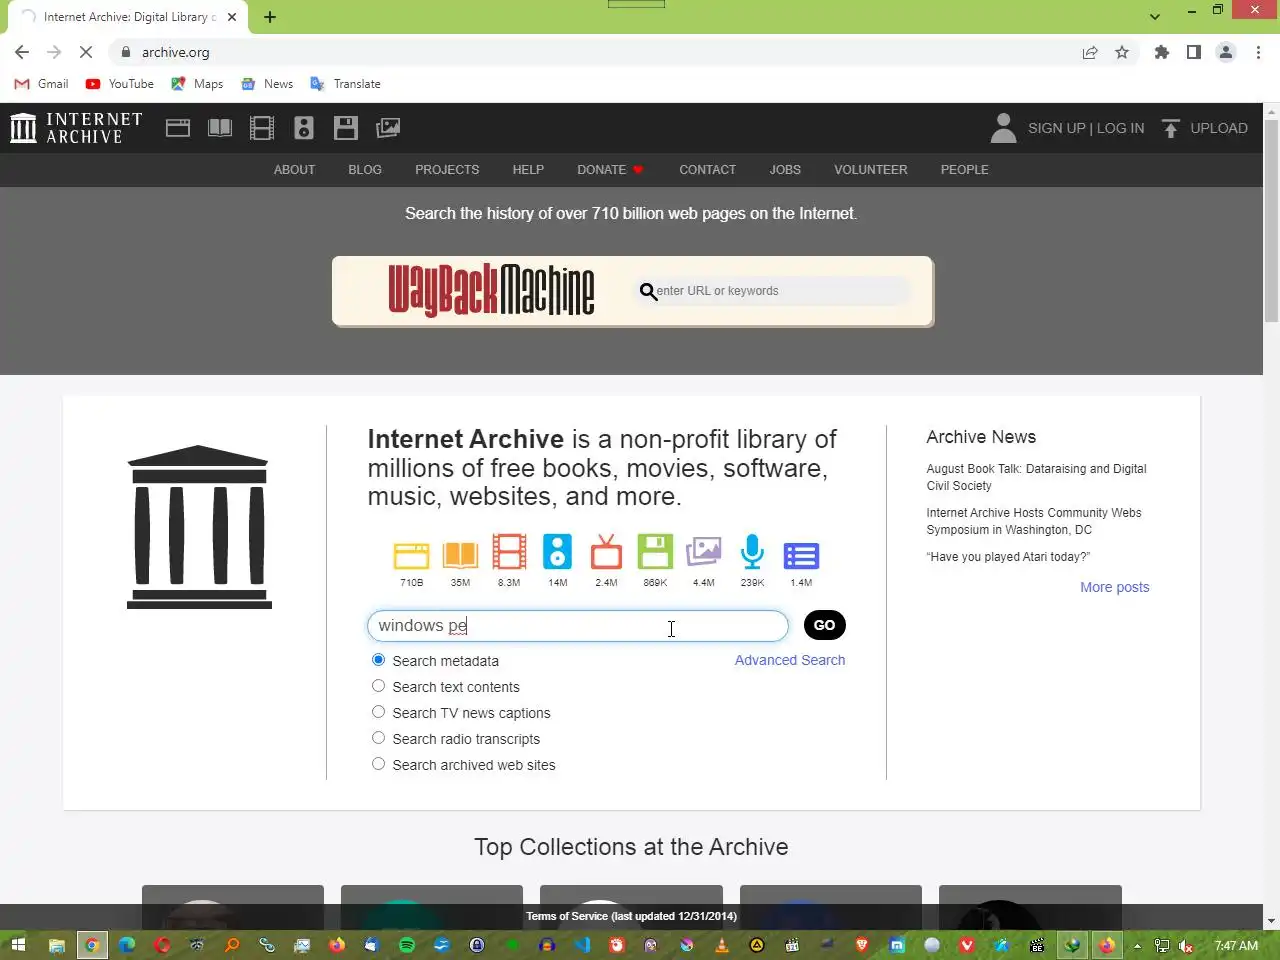Screen dimensions: 1280x960
Task: Click the magnifier icon in Wayback search
Action: [648, 291]
